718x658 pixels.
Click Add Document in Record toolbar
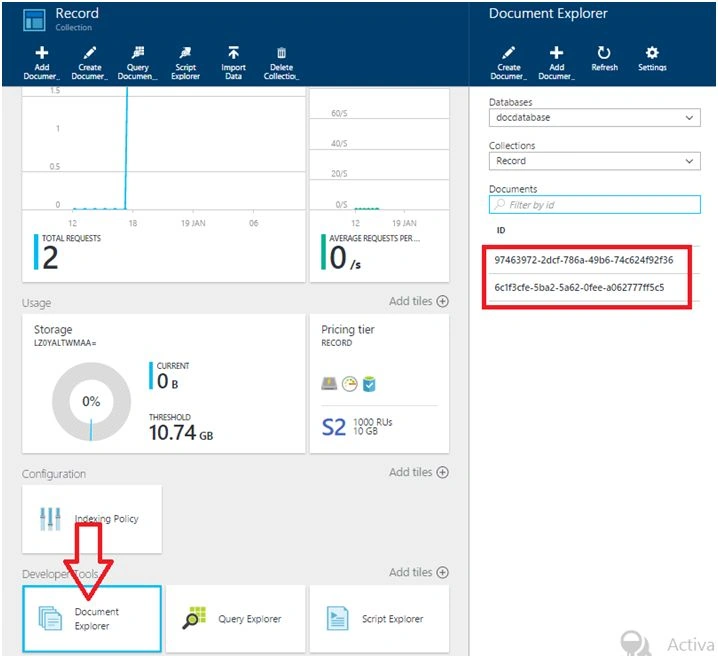[x=42, y=63]
